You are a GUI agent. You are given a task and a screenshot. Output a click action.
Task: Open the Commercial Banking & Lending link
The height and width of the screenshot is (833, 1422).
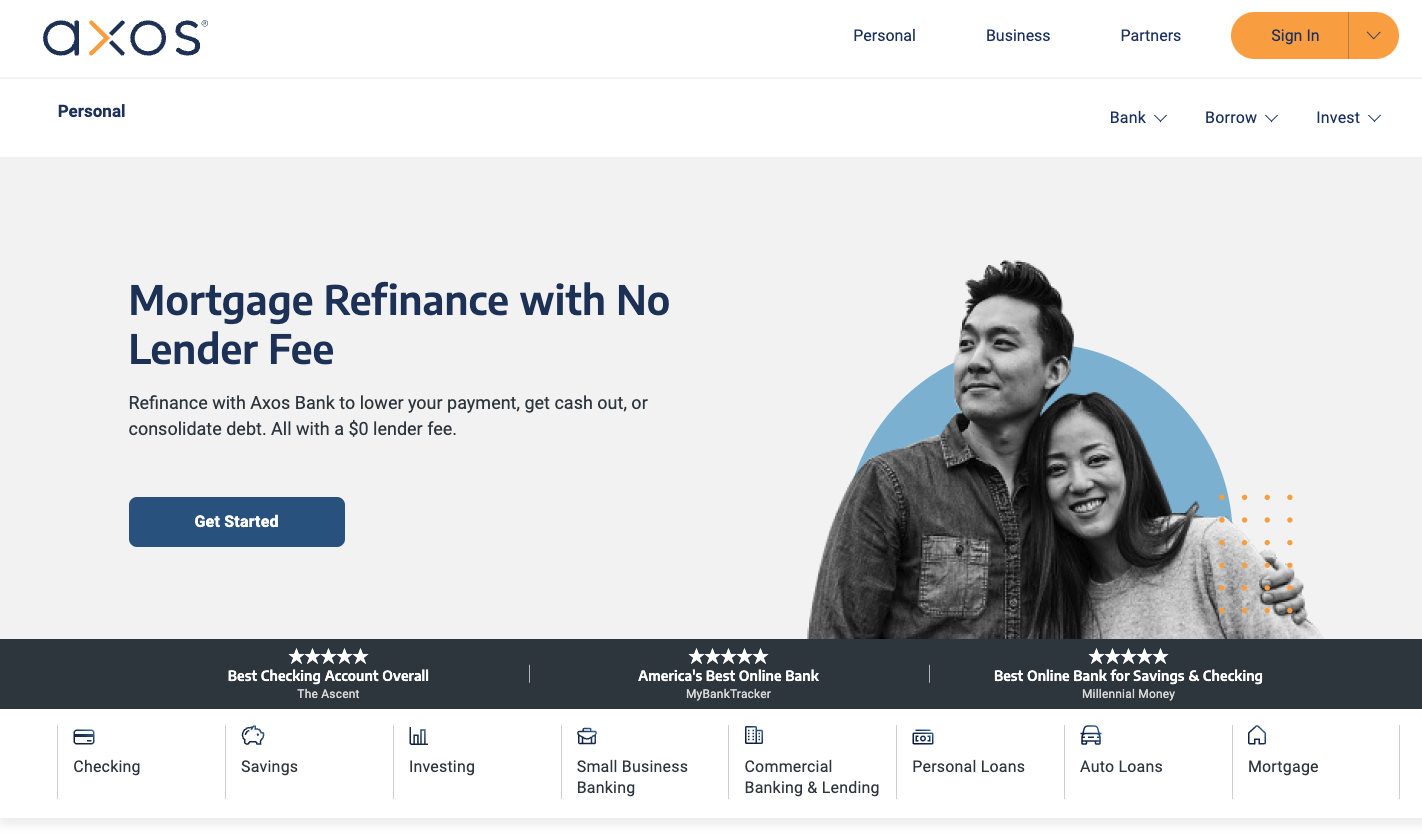click(812, 777)
